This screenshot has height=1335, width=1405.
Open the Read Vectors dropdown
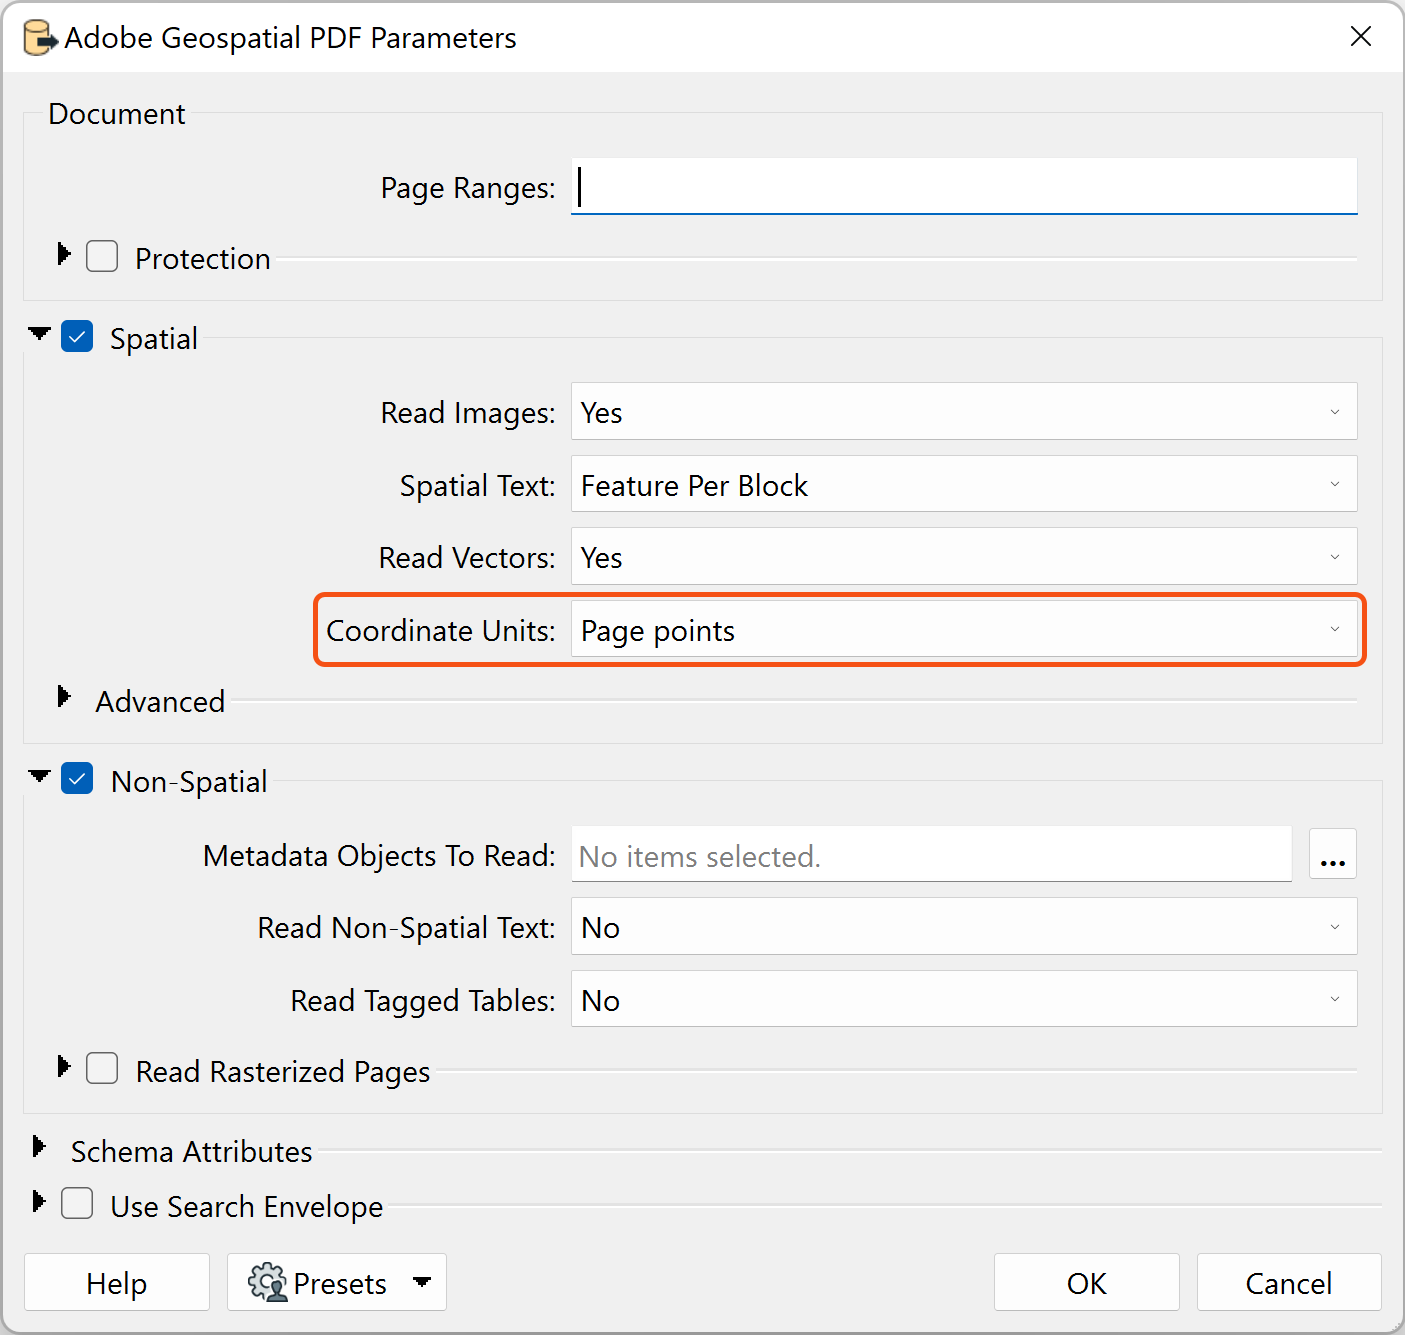pyautogui.click(x=964, y=556)
